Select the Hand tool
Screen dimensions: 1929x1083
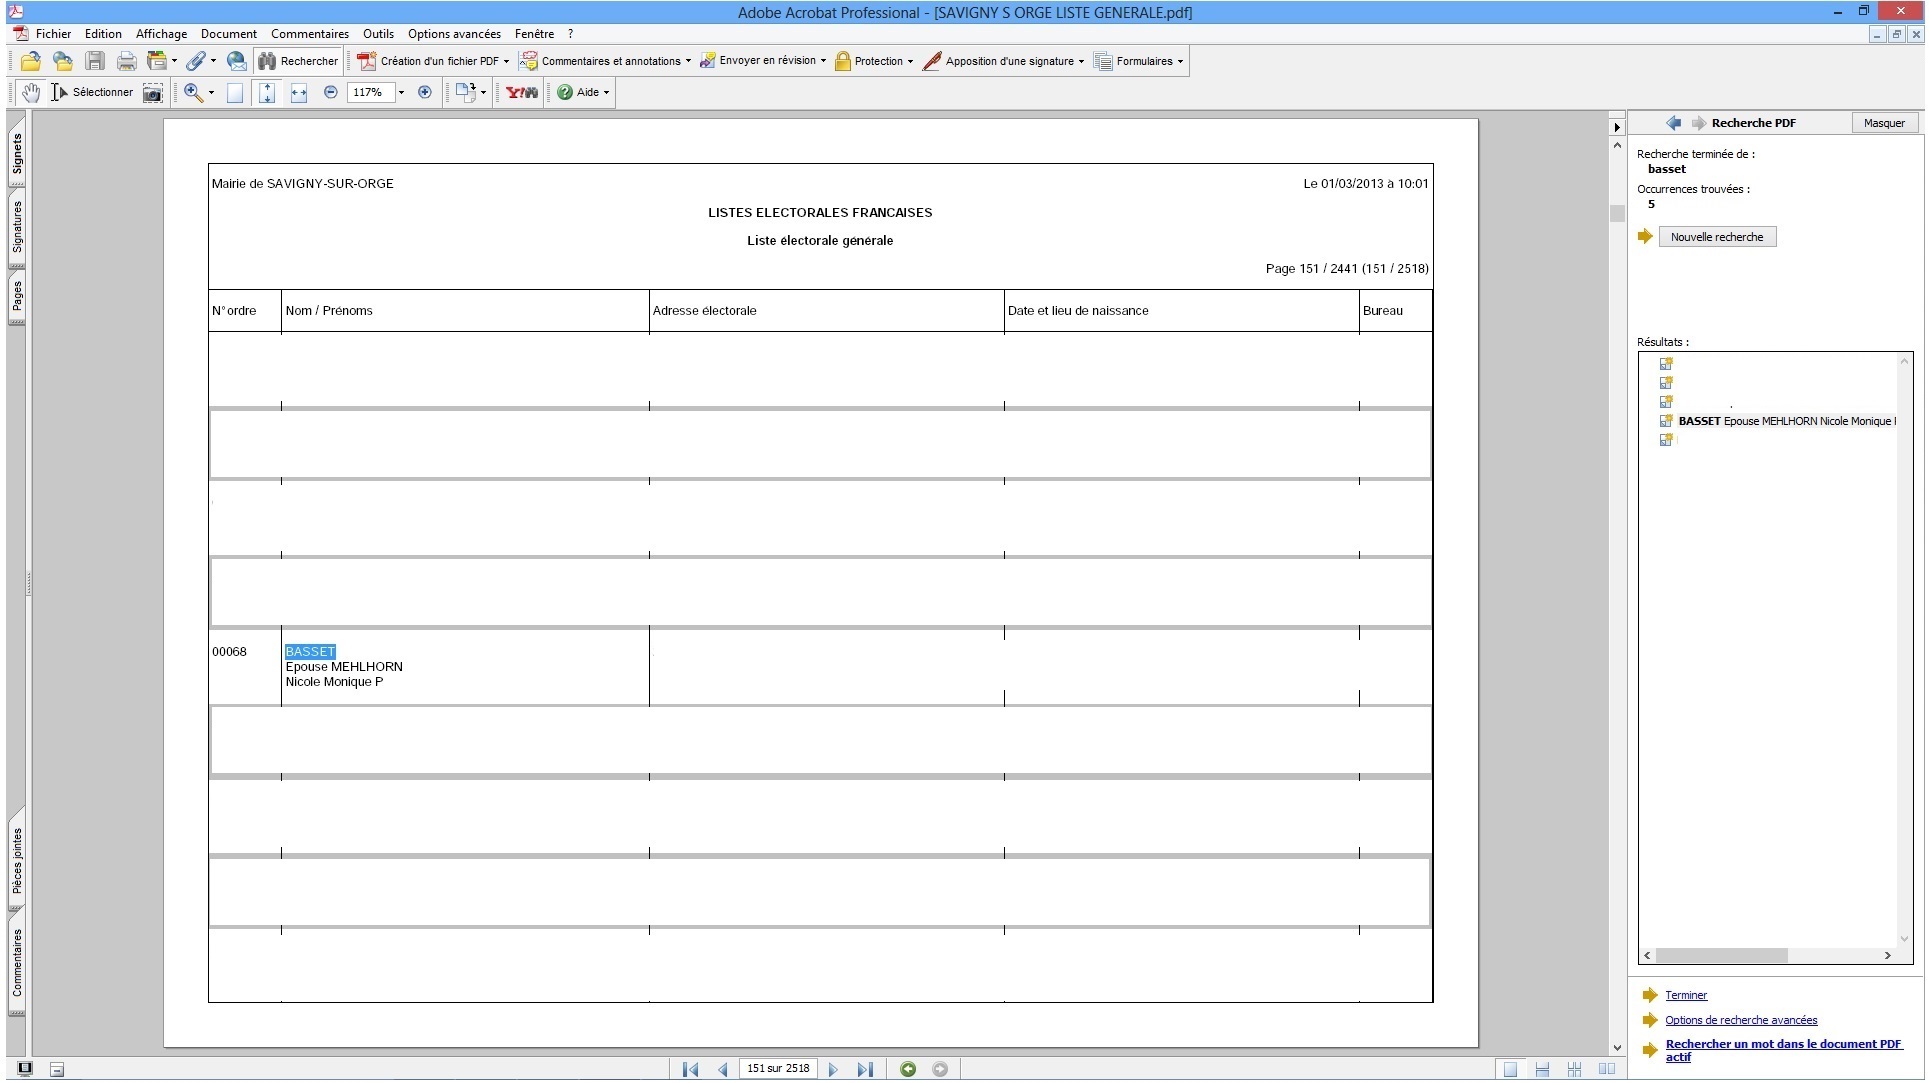coord(31,93)
